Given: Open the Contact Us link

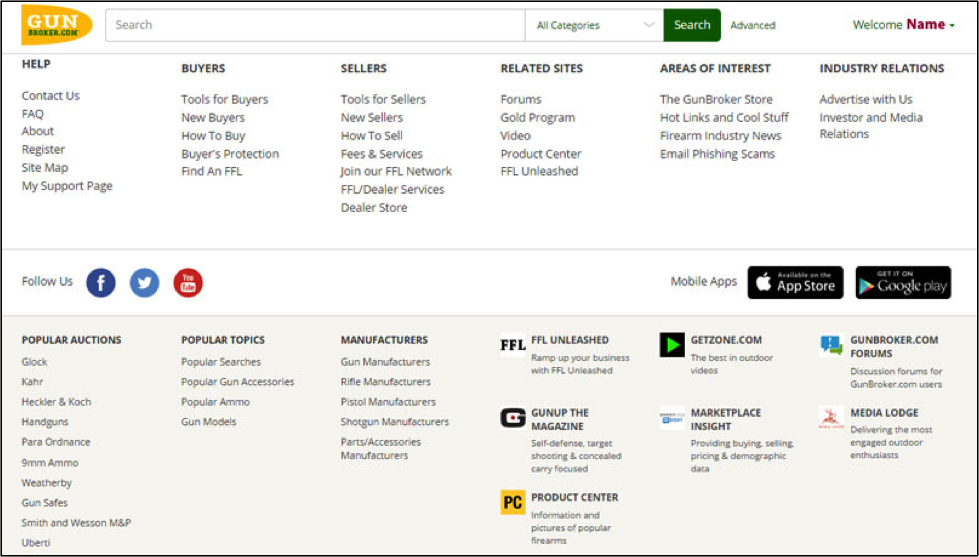Looking at the screenshot, I should click(x=51, y=96).
